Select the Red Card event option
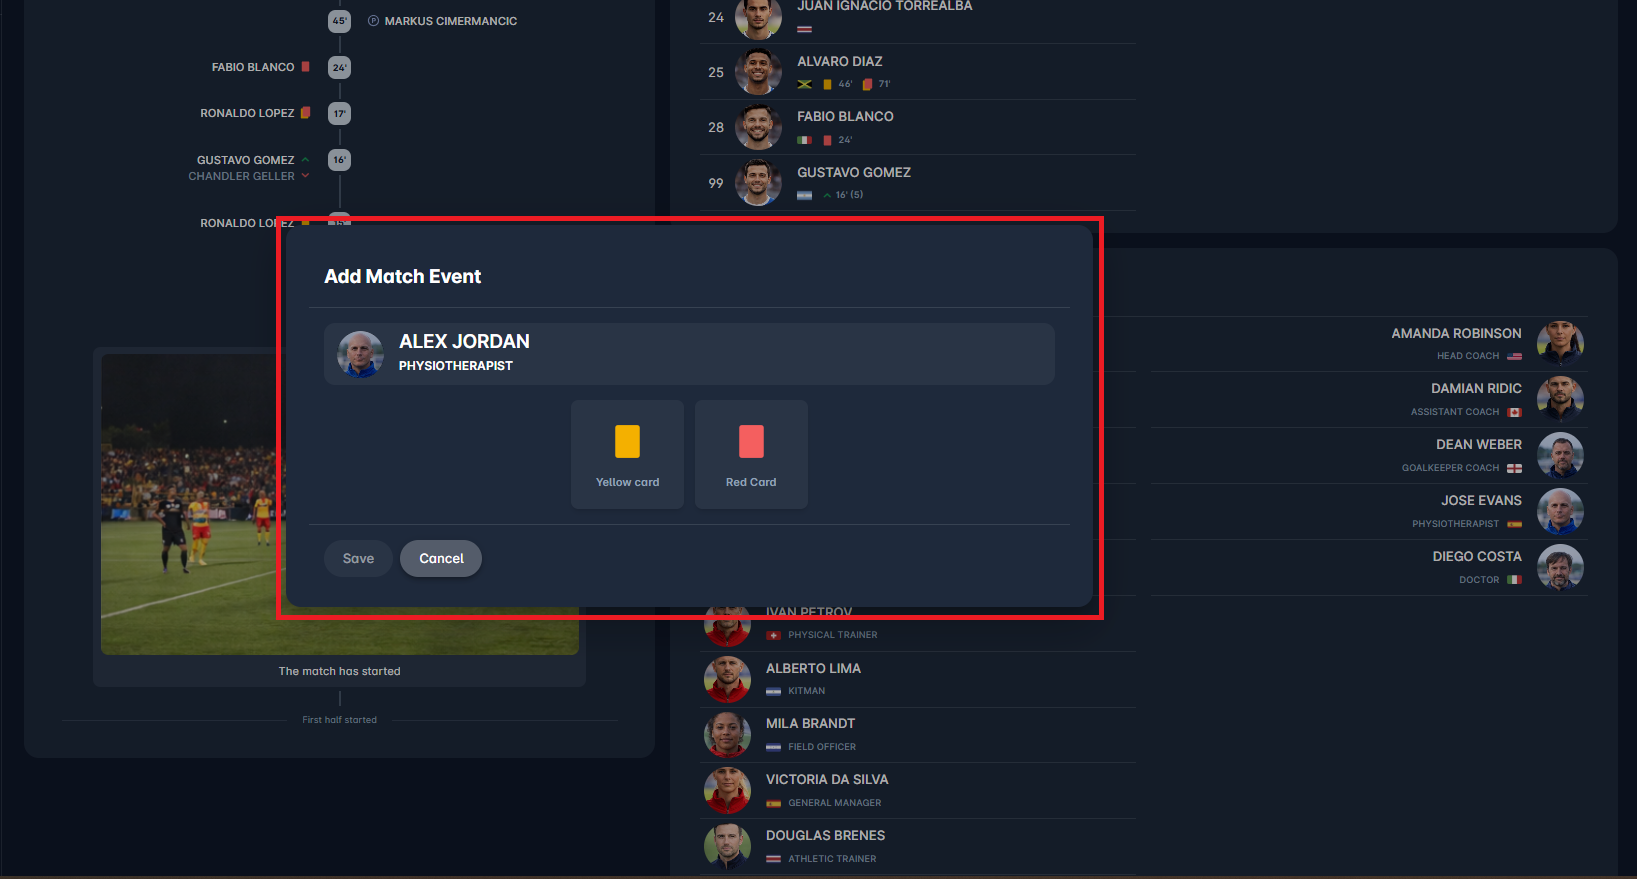The height and width of the screenshot is (879, 1637). [x=751, y=455]
